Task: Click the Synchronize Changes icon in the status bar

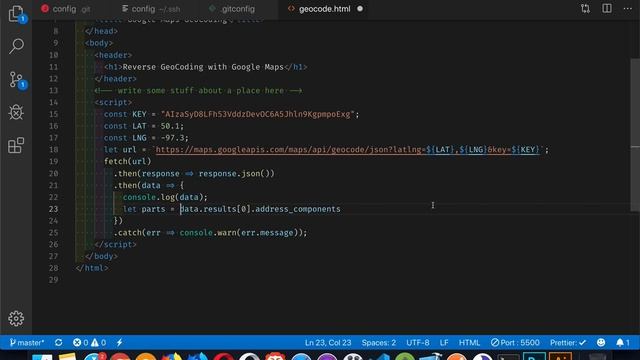Action: tap(58, 342)
